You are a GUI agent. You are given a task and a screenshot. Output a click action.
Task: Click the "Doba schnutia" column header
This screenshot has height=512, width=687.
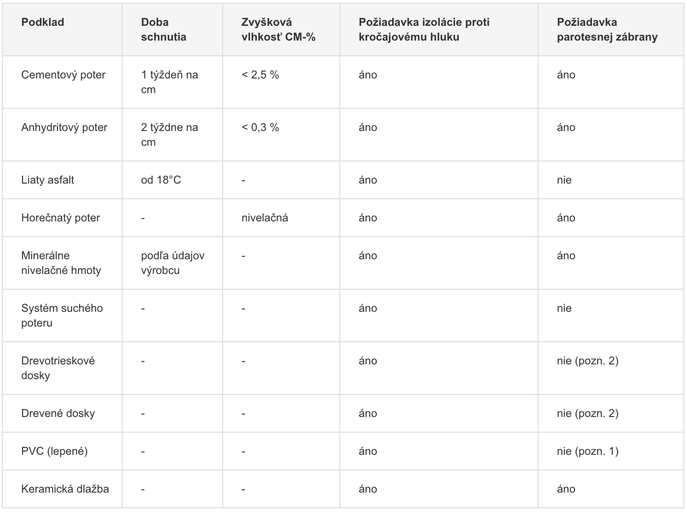click(162, 30)
